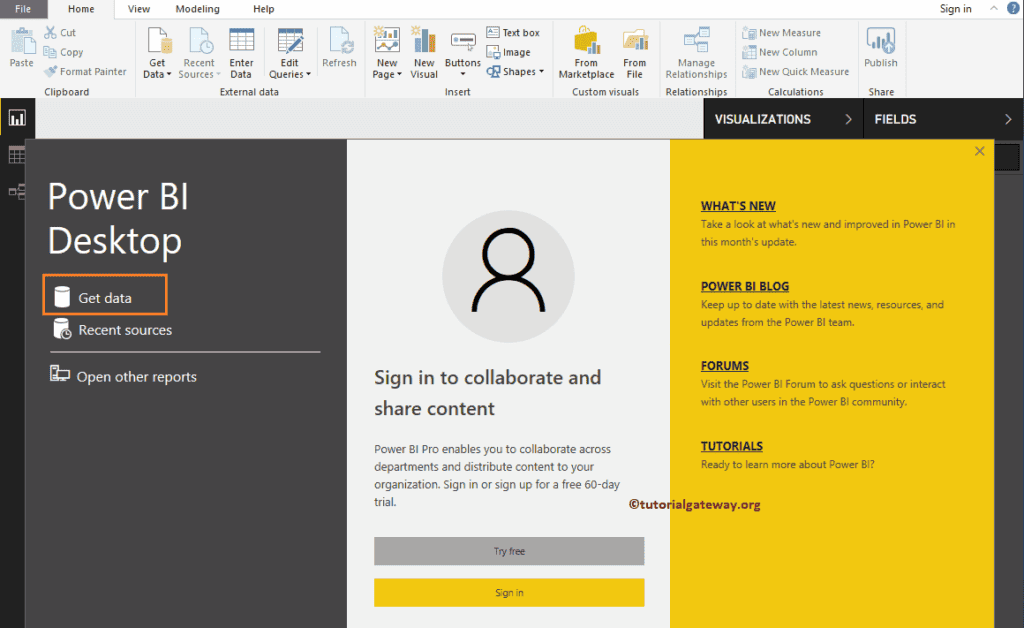
Task: Click the Try free button
Action: pos(509,551)
